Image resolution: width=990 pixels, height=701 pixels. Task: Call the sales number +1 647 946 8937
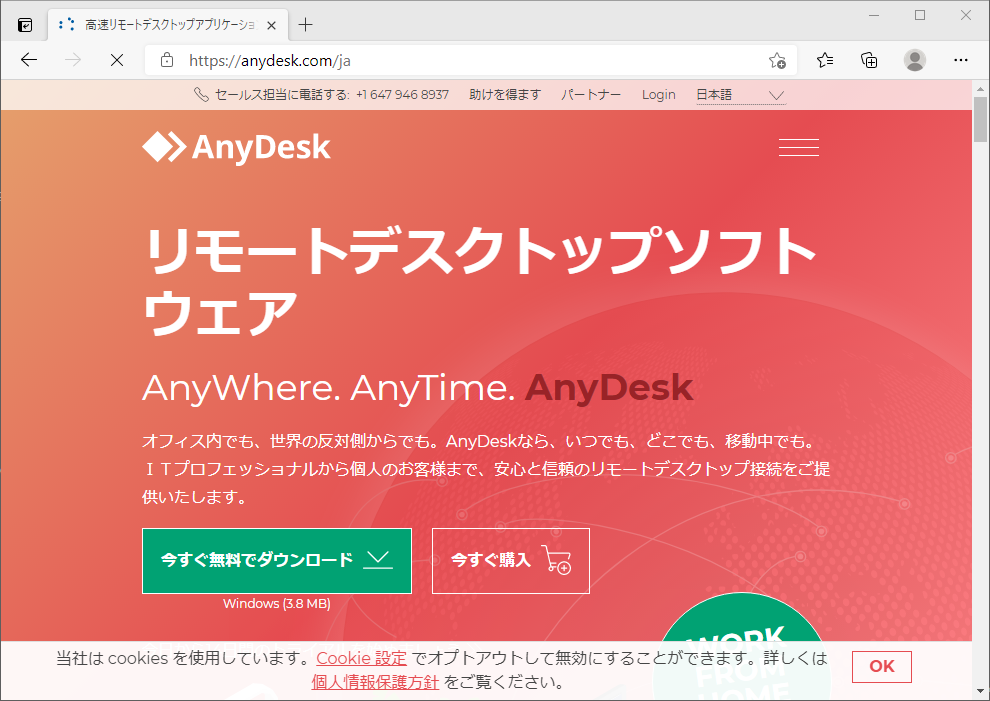[x=402, y=95]
